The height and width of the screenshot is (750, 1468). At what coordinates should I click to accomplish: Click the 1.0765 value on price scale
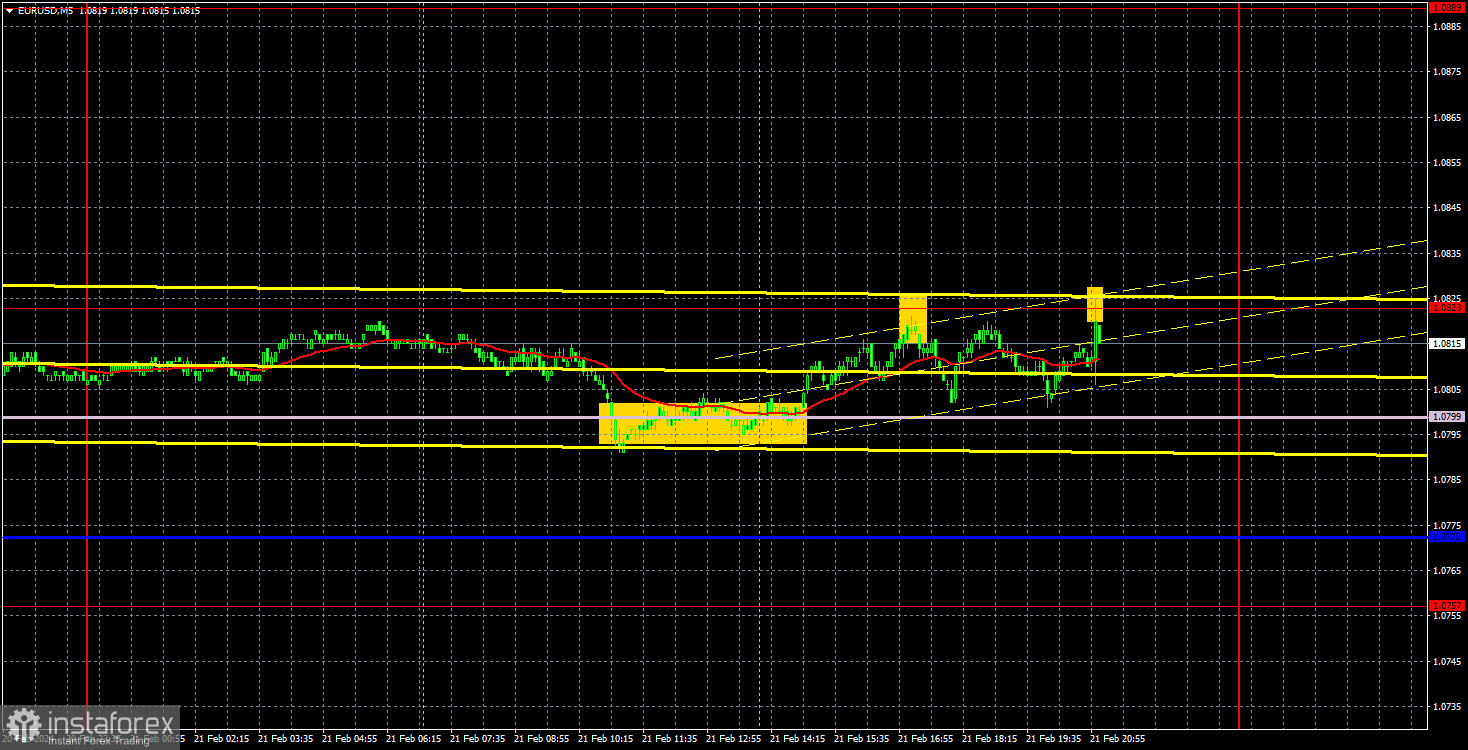(1446, 570)
